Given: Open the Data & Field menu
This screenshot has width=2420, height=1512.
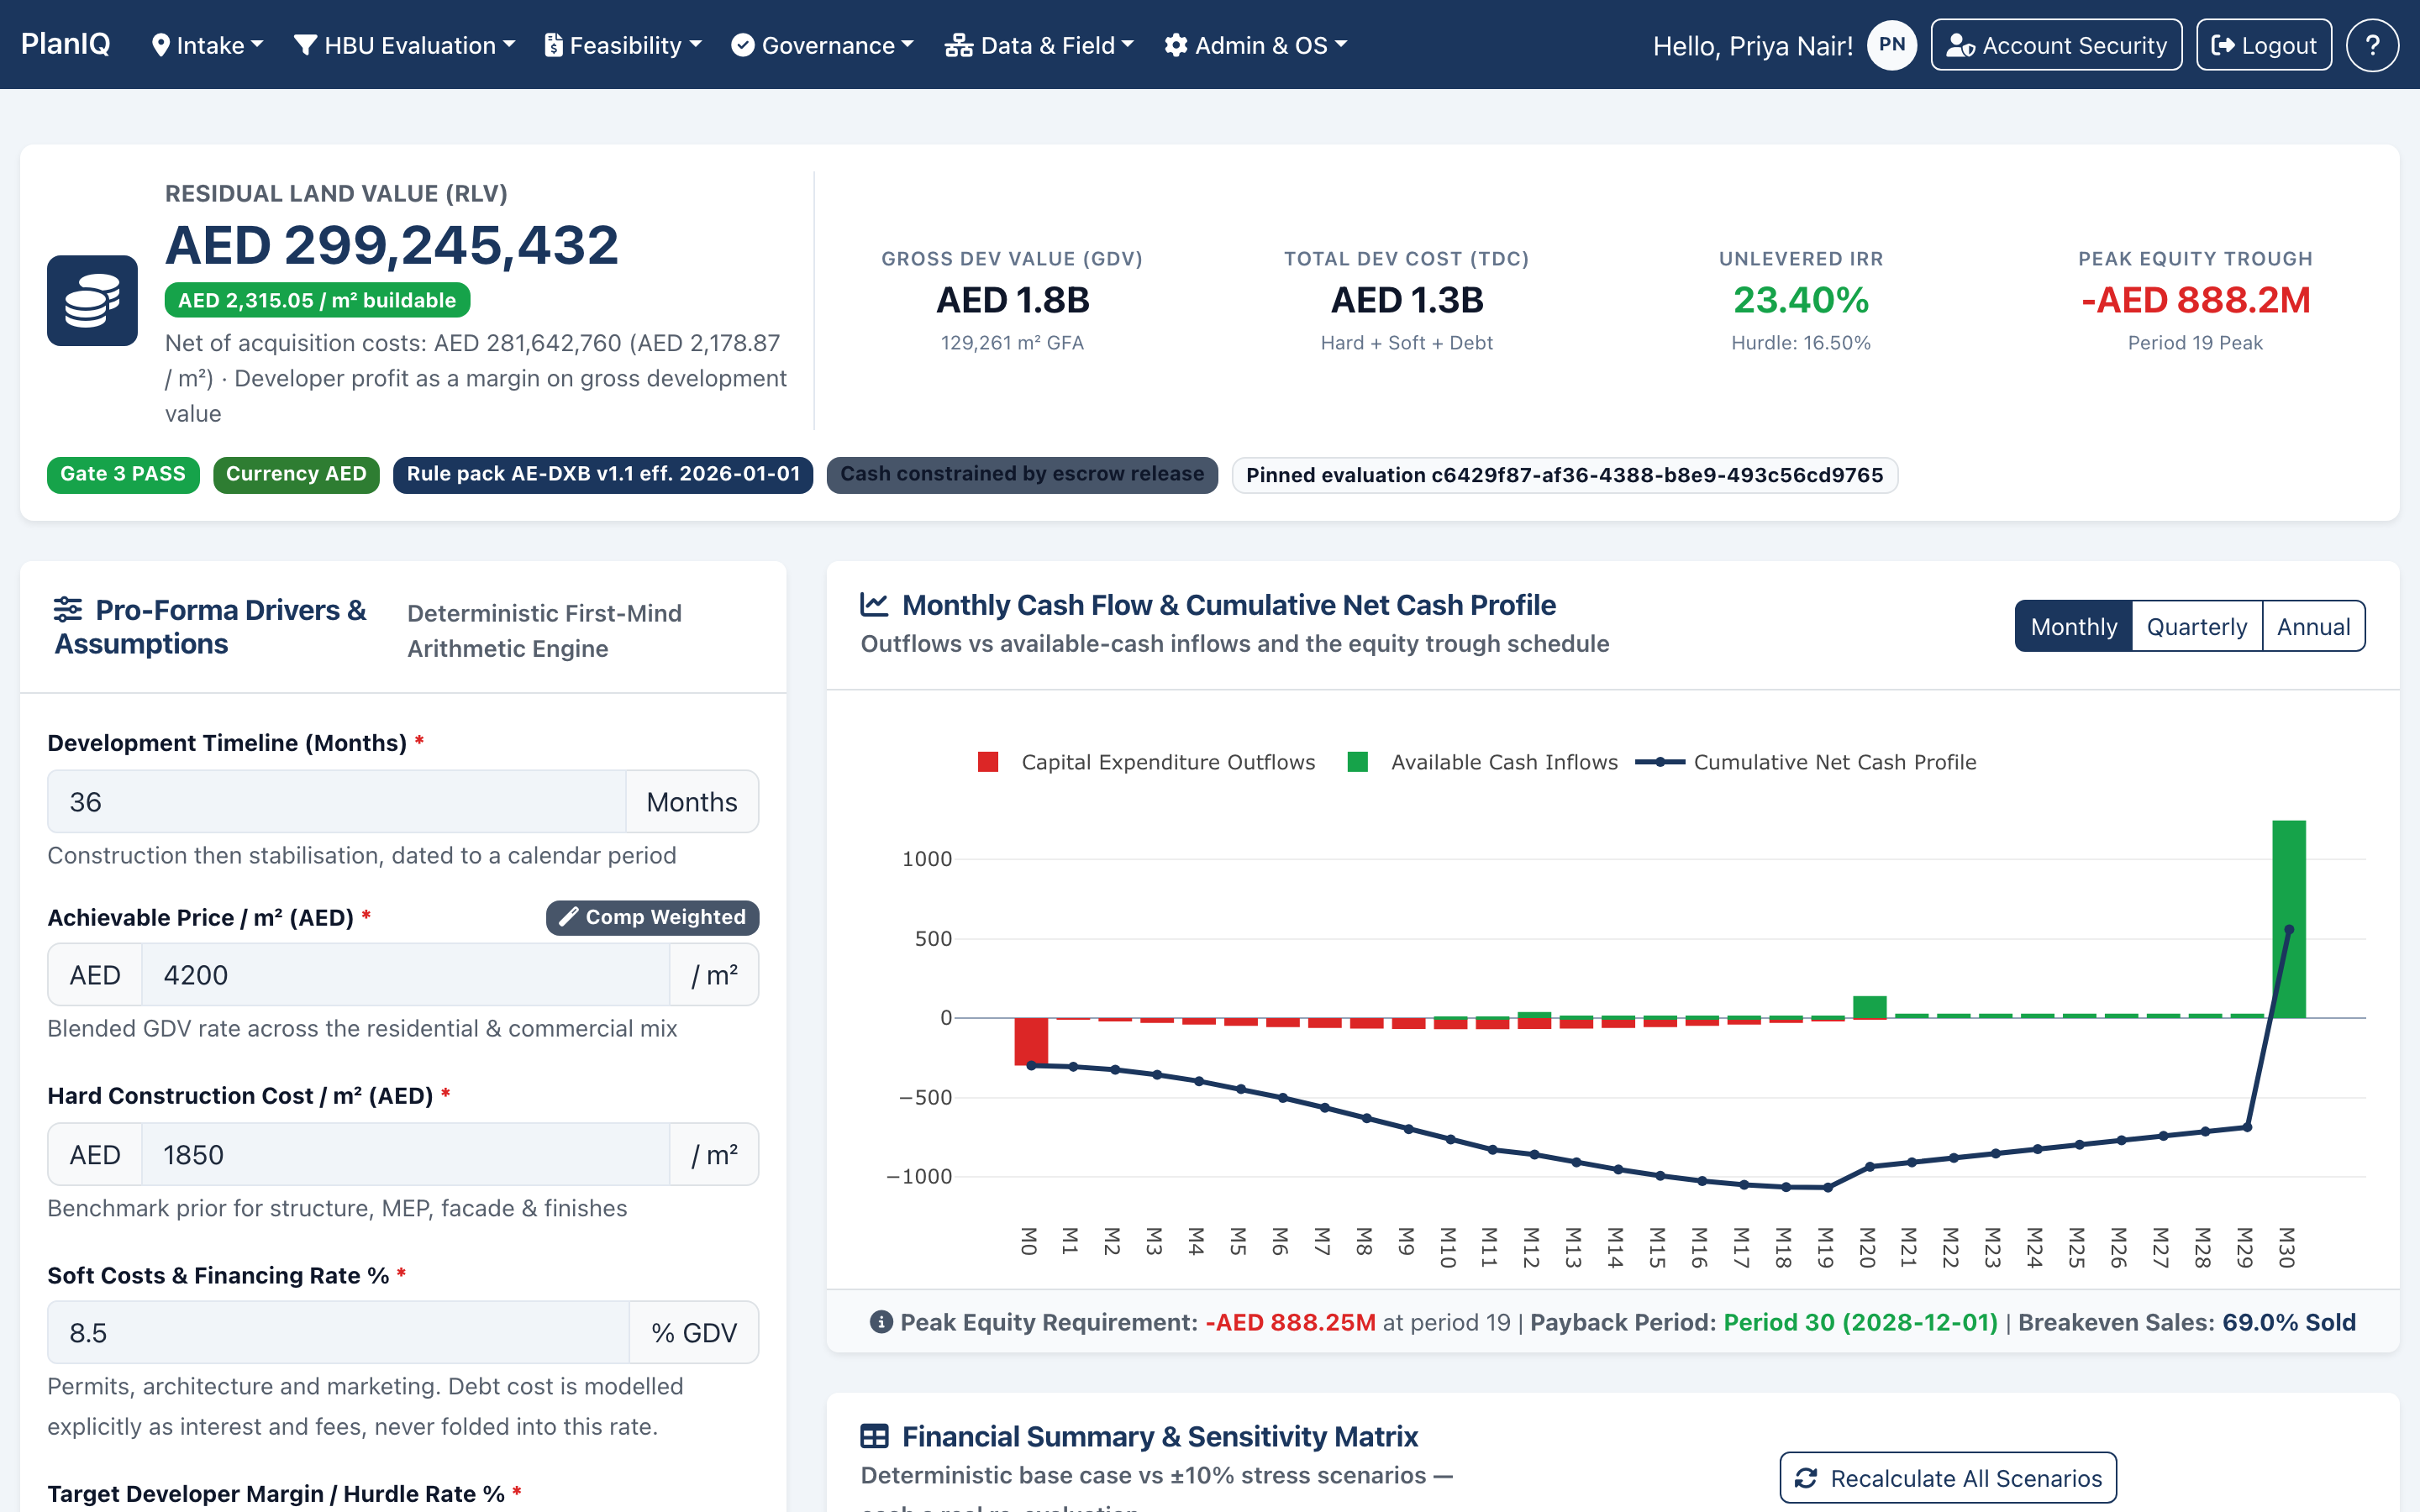Looking at the screenshot, I should [1039, 45].
